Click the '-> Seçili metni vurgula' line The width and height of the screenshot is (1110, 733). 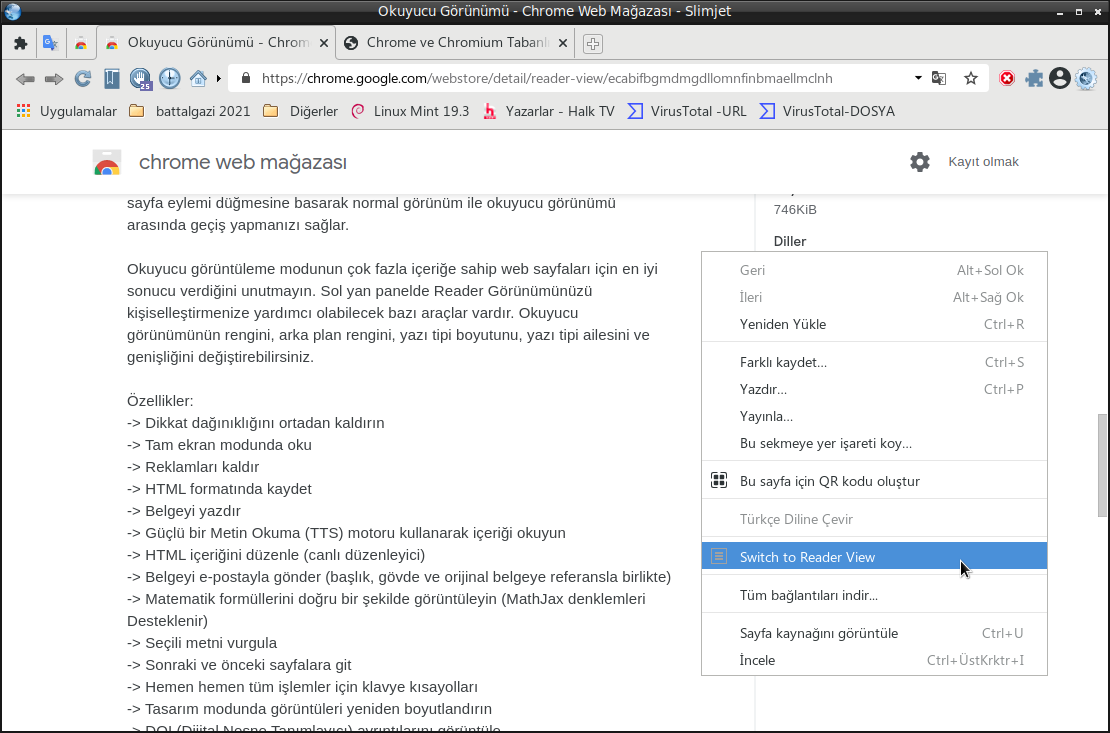[202, 643]
